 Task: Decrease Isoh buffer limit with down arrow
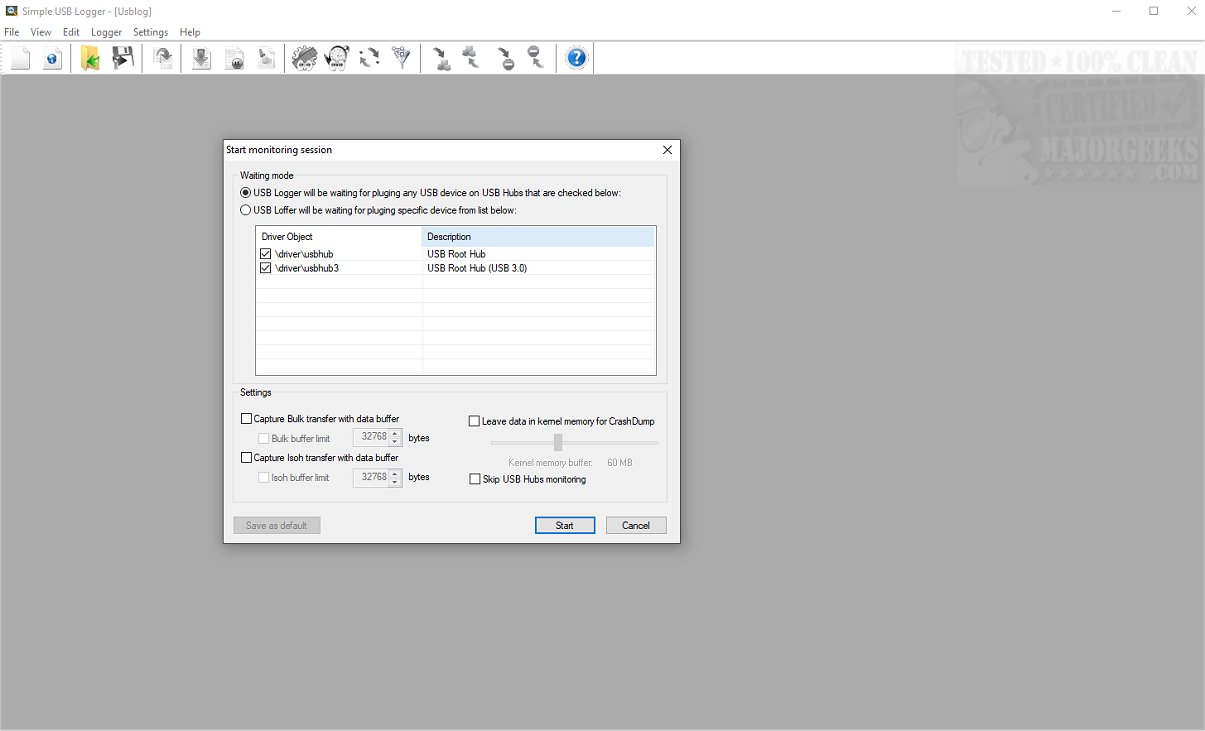coord(396,482)
